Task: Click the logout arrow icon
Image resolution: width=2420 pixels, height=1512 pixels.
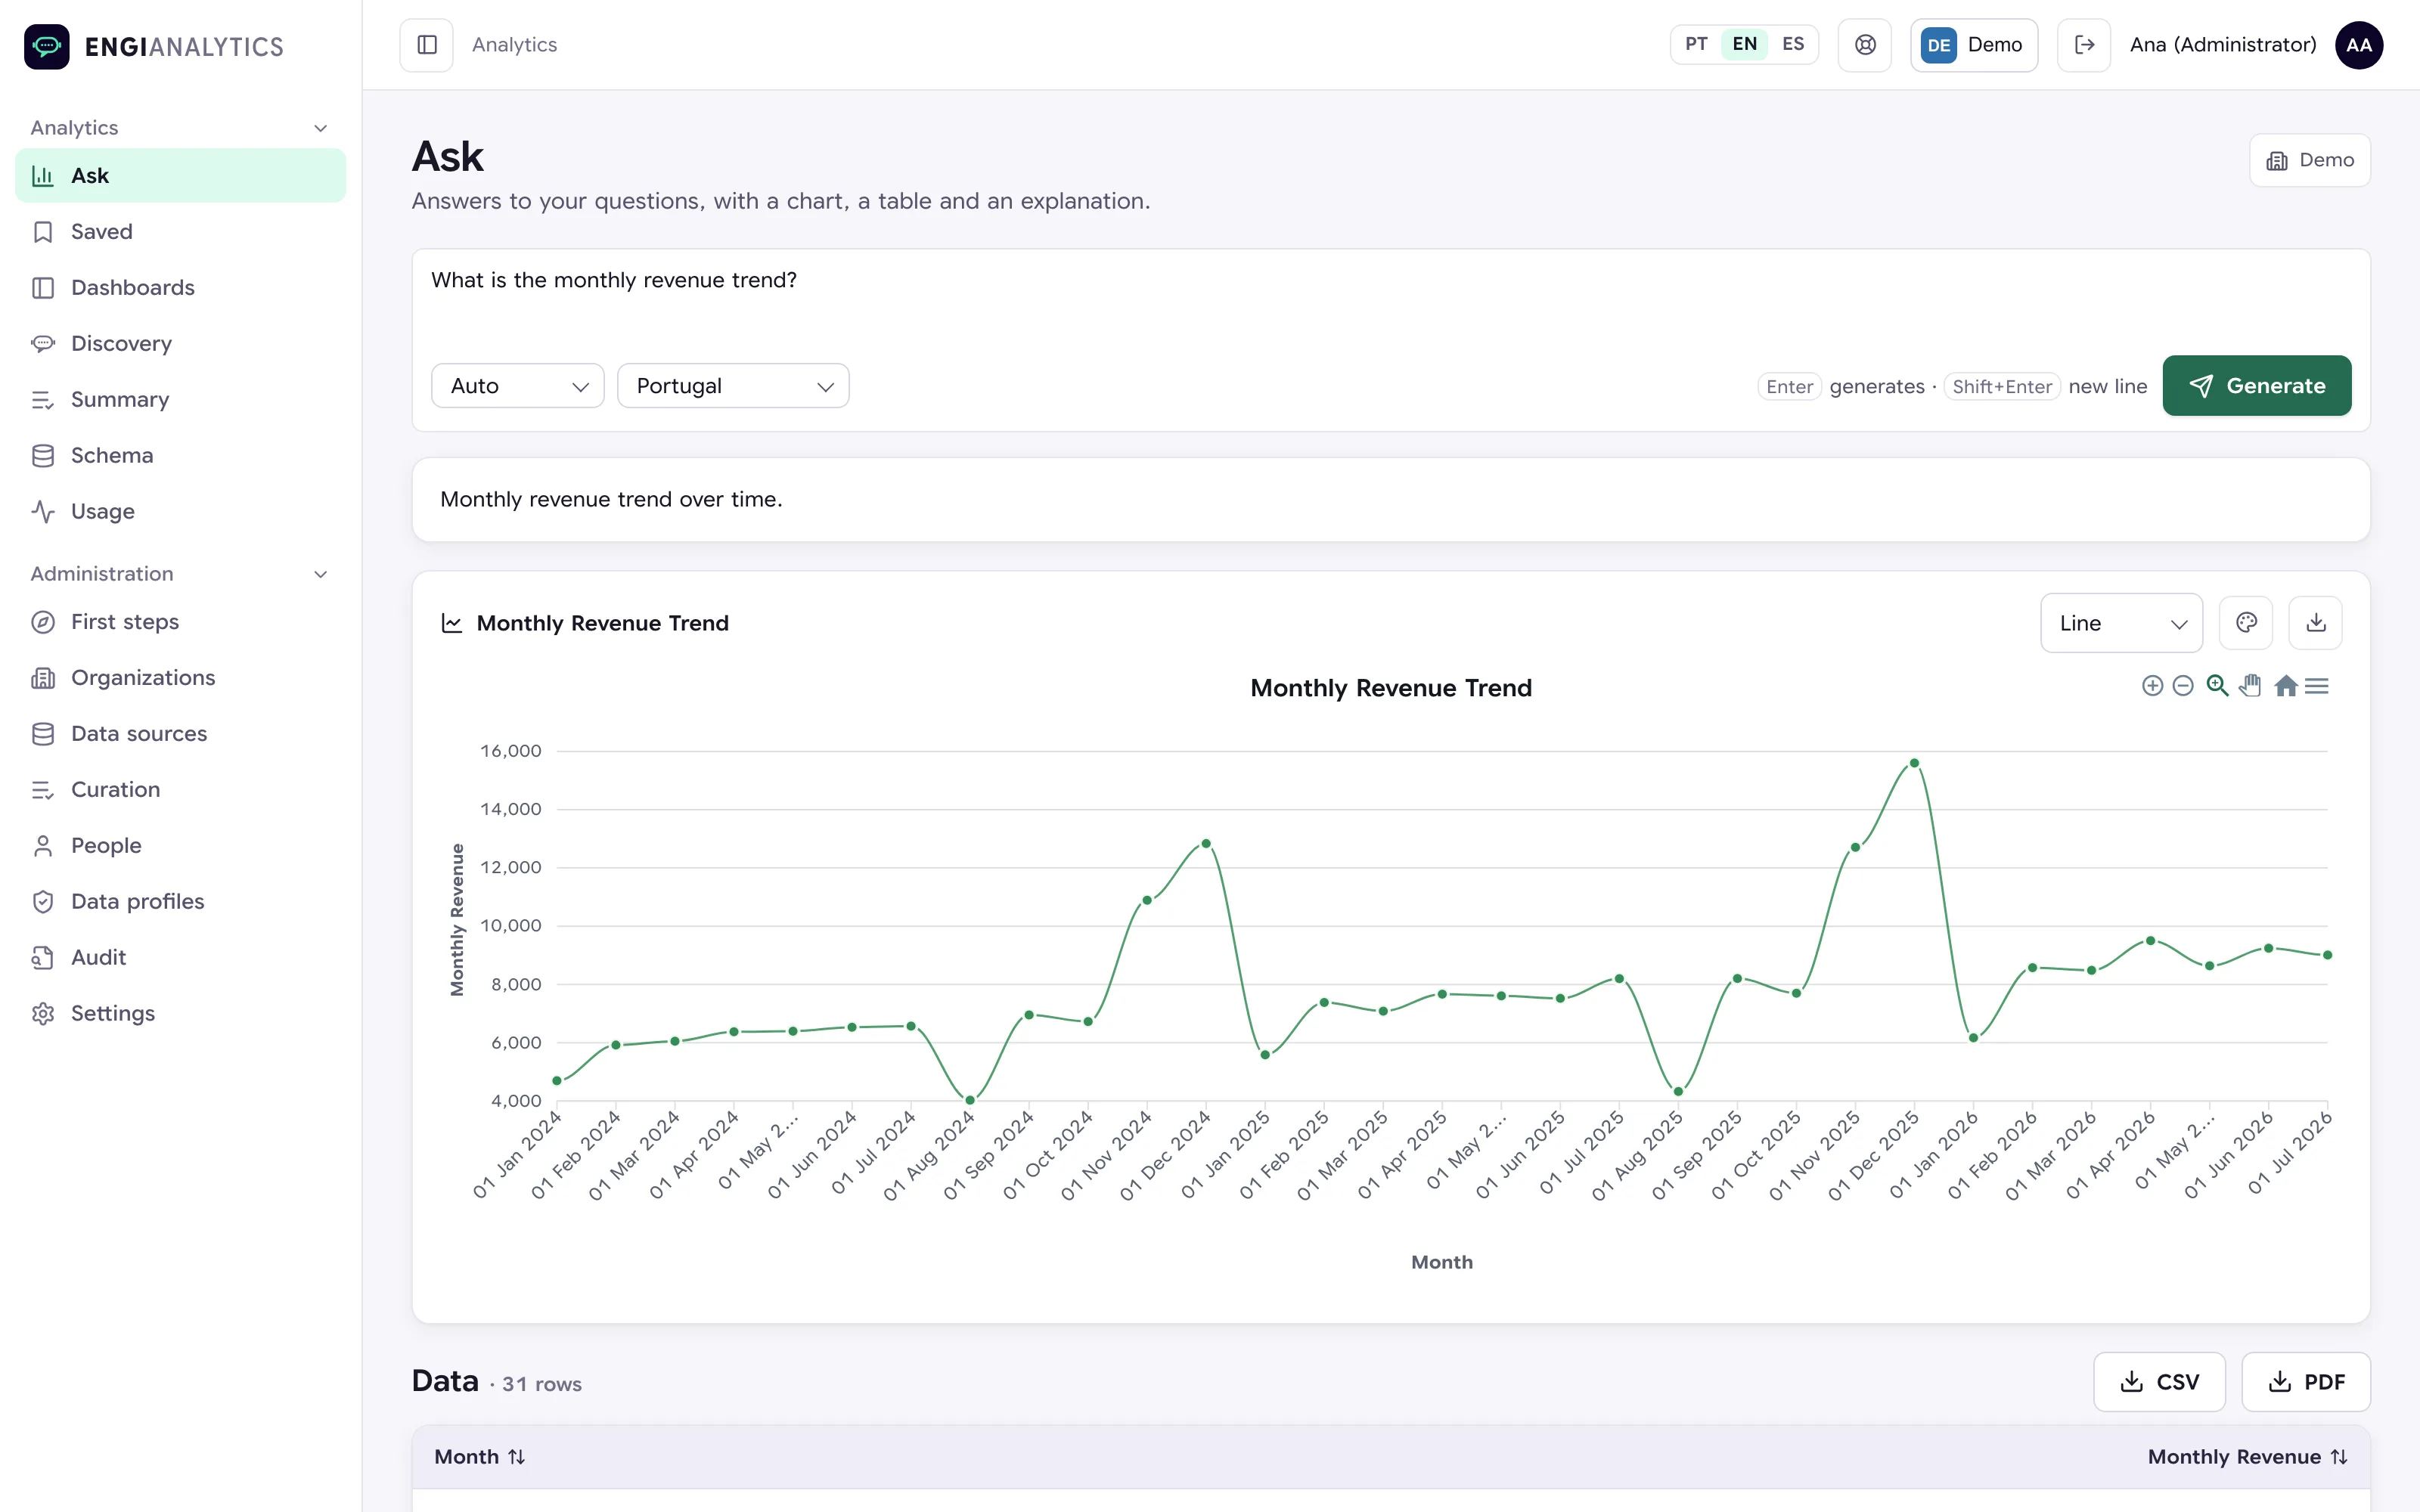Action: click(x=2084, y=45)
